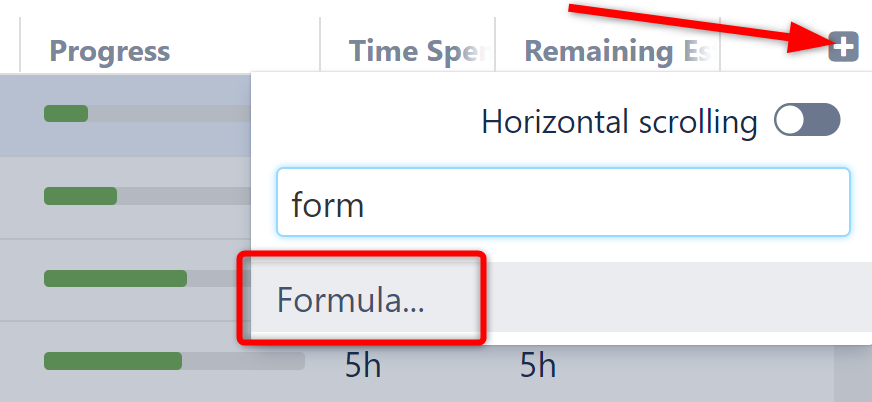Click the Progress column header
The image size is (872, 402).
coord(110,51)
